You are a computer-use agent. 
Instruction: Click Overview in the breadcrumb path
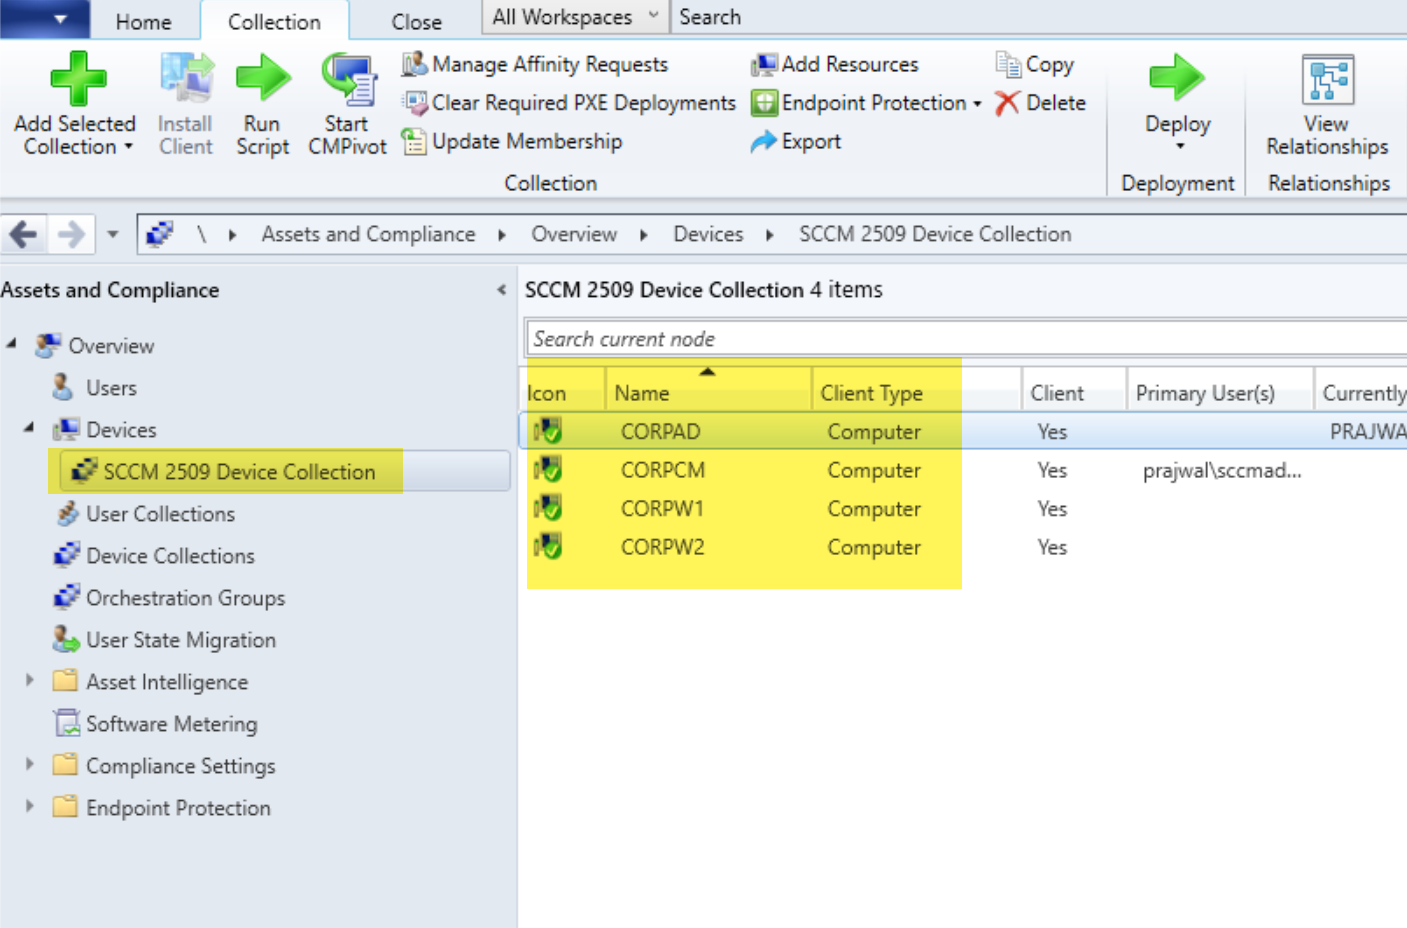(x=574, y=234)
